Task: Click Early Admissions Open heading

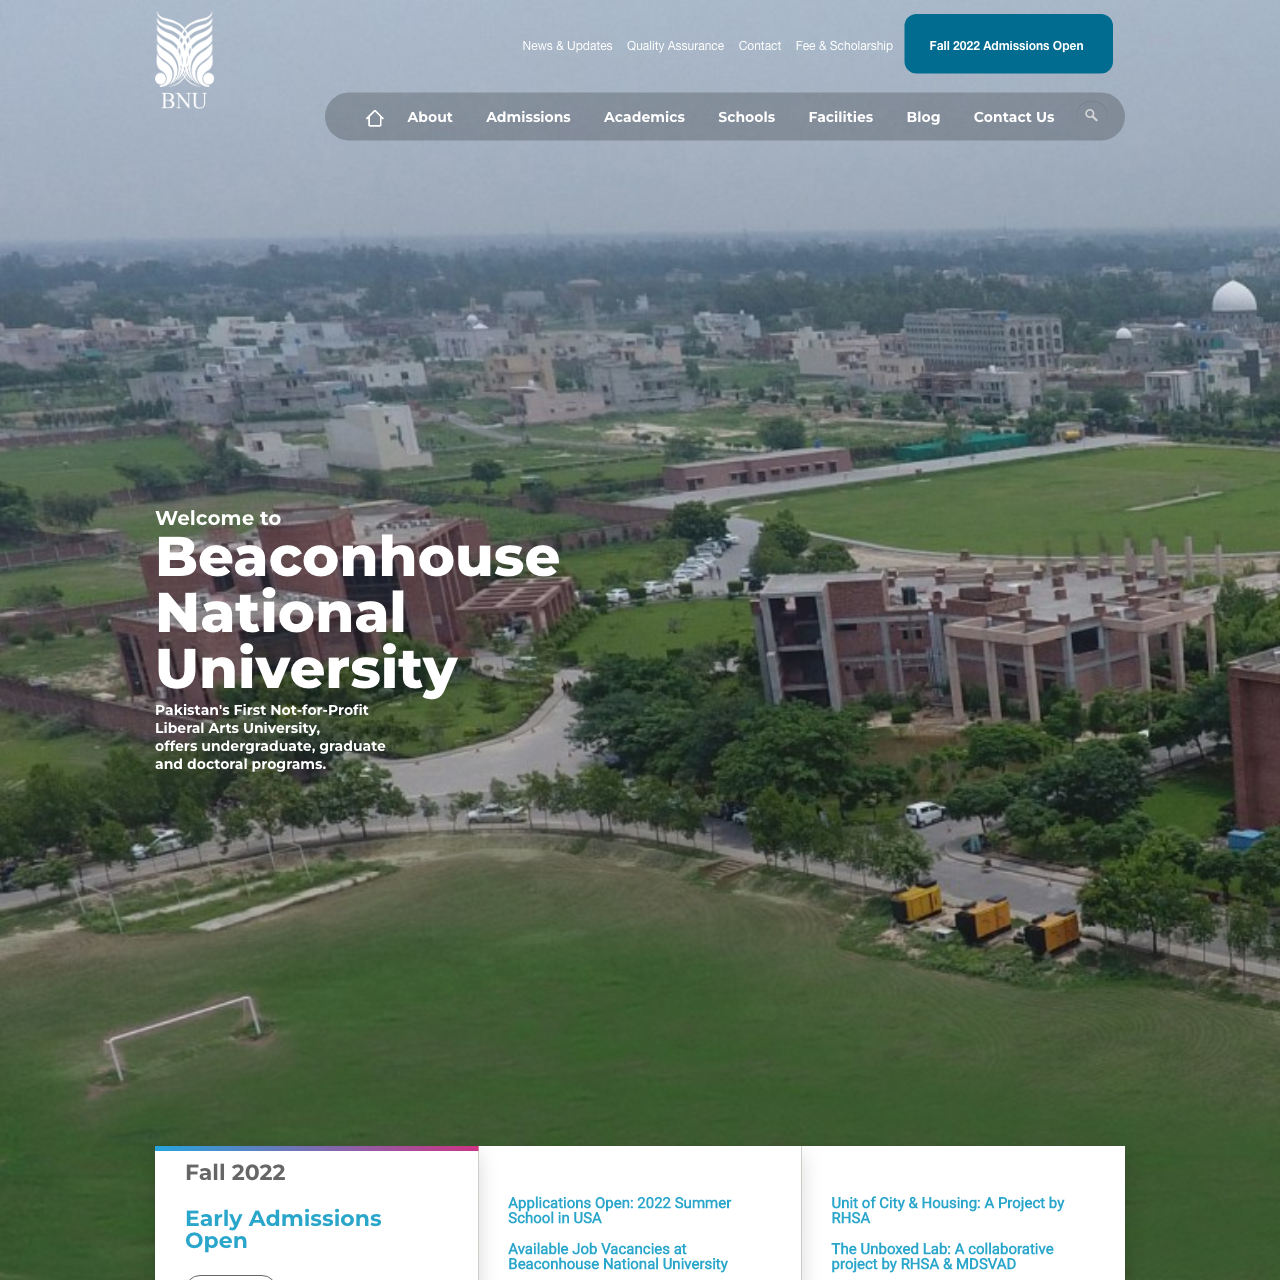Action: coord(283,1229)
